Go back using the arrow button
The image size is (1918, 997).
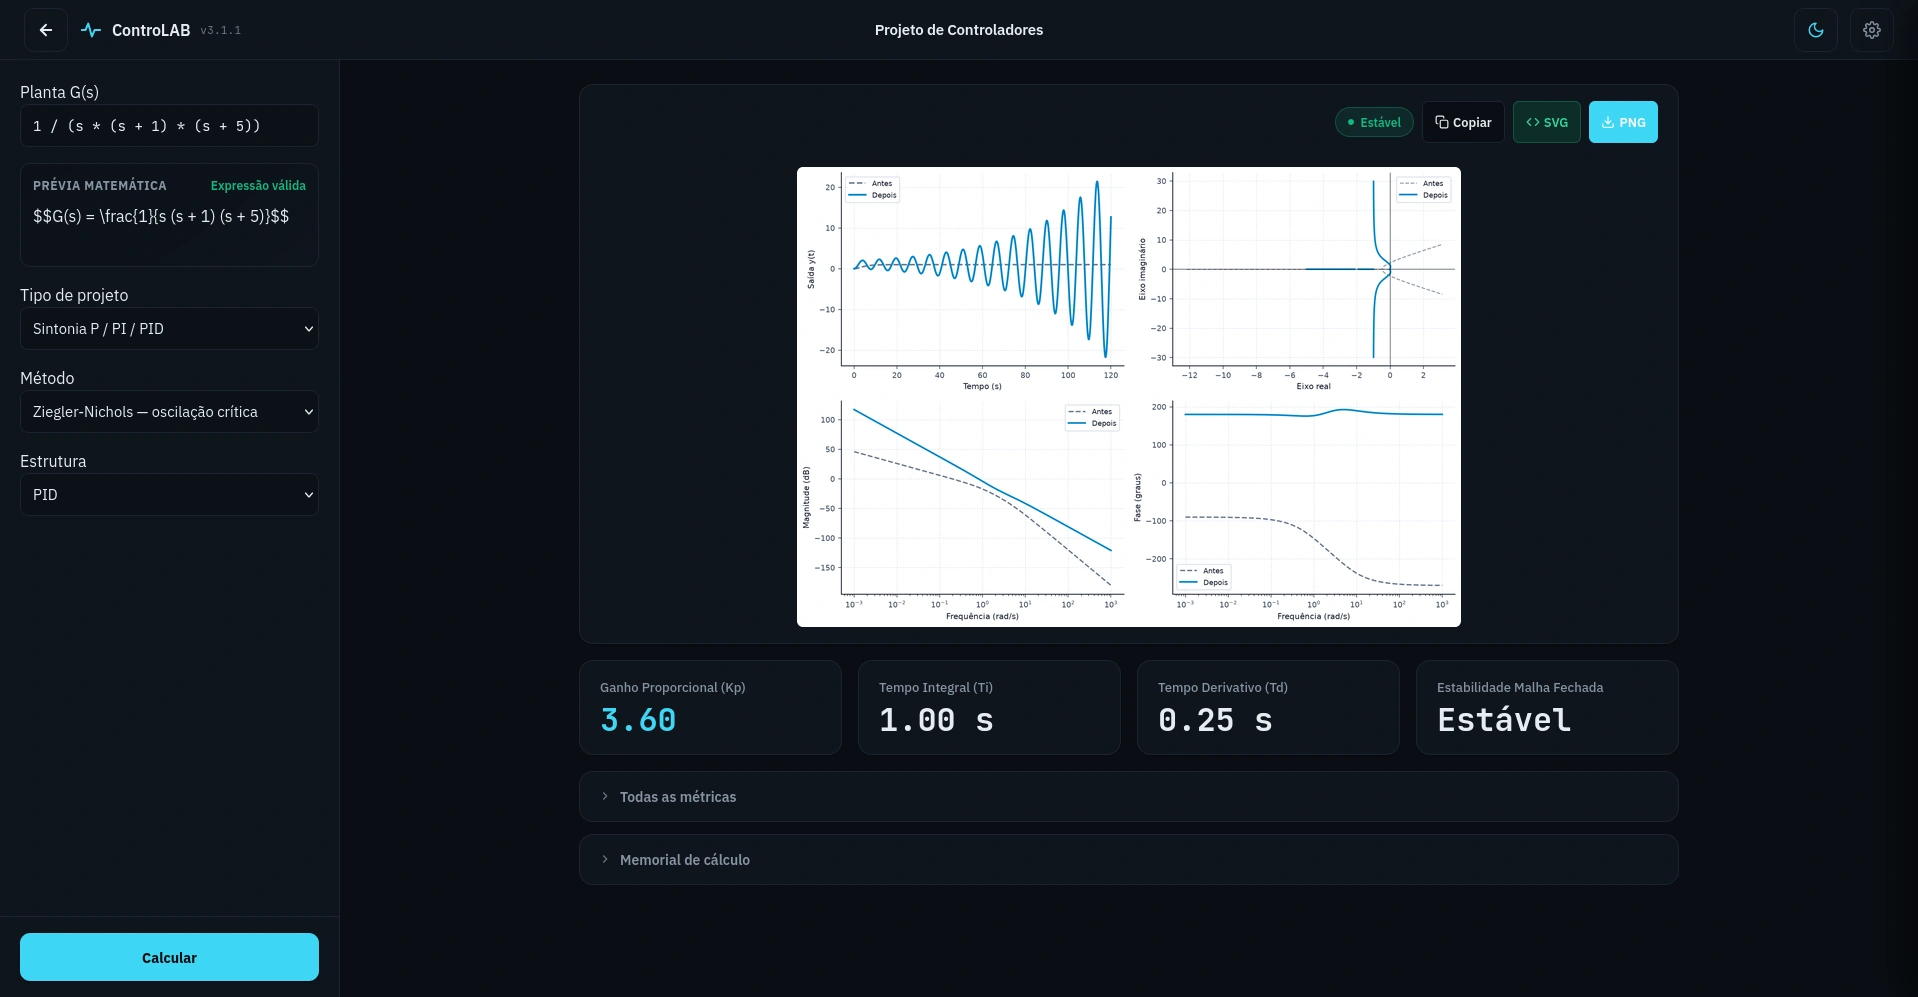(46, 30)
